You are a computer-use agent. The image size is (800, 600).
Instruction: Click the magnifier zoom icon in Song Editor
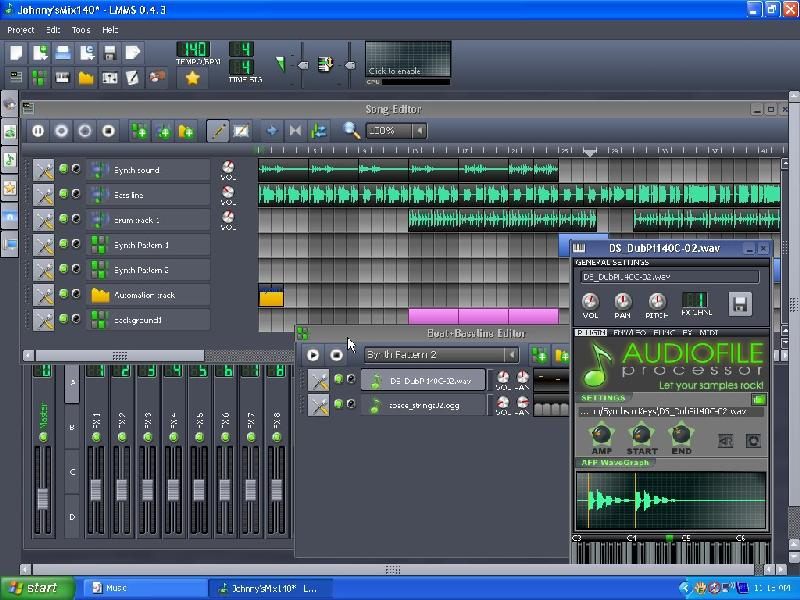point(351,130)
